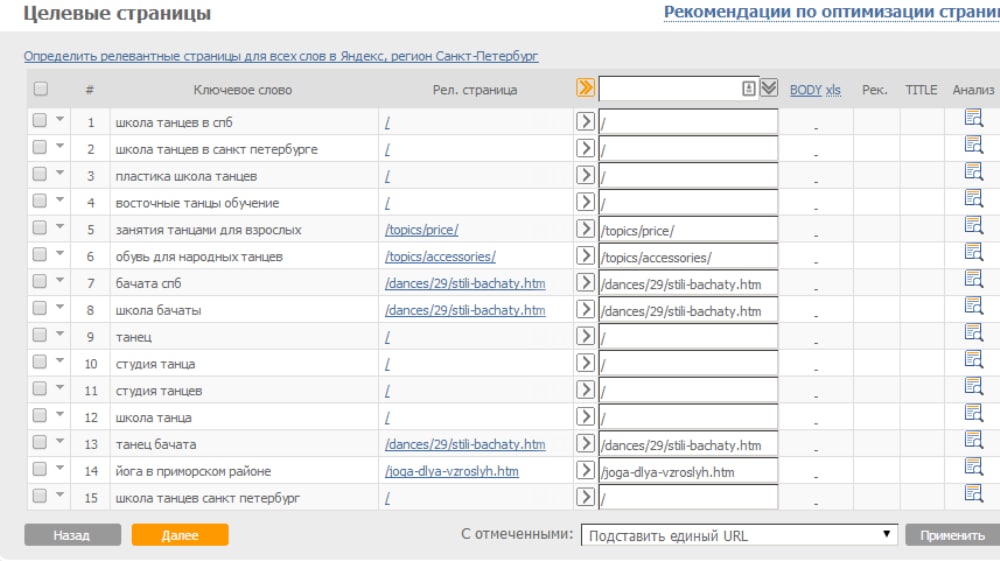Select checkbox for row 12 школа танца
Screen dimensions: 1000x561
pyautogui.click(x=40, y=416)
